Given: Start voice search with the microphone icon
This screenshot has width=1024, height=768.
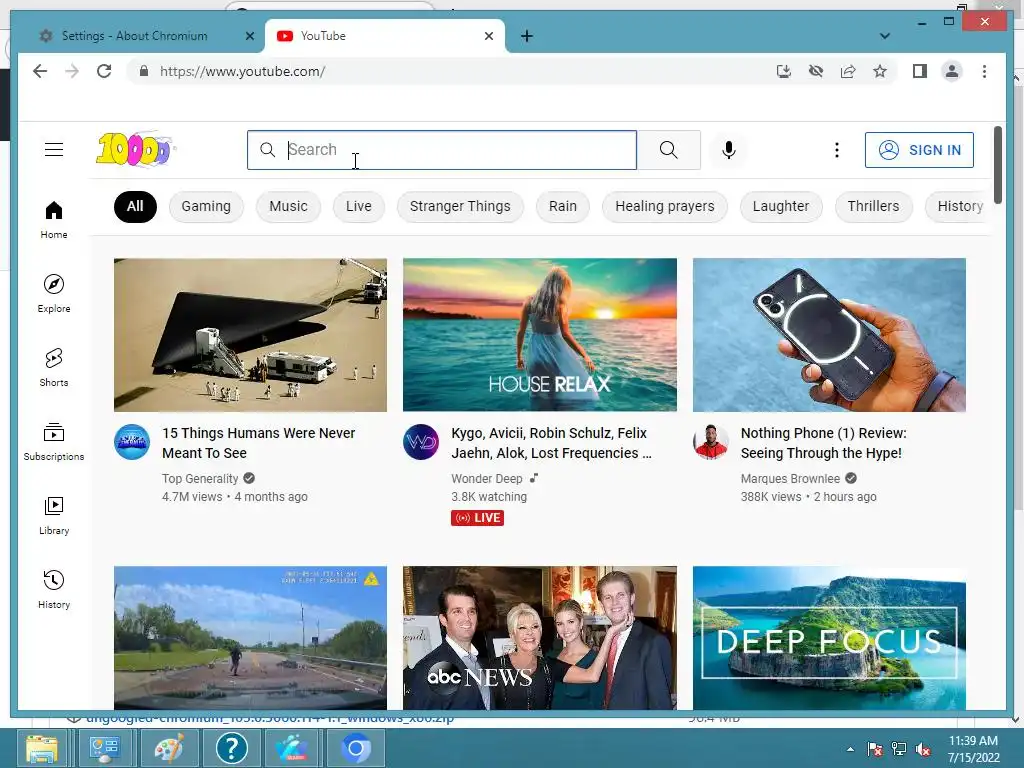Looking at the screenshot, I should (729, 150).
